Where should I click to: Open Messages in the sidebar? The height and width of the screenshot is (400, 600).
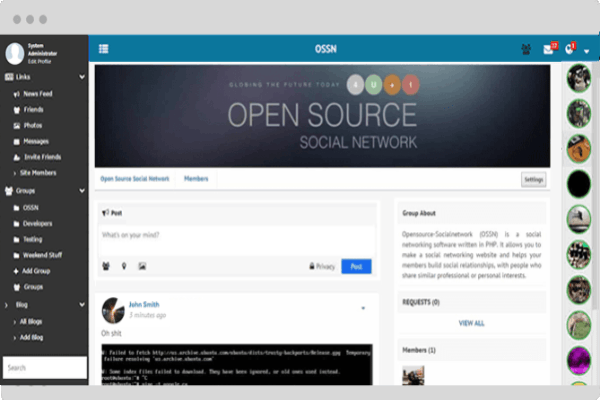[36, 141]
